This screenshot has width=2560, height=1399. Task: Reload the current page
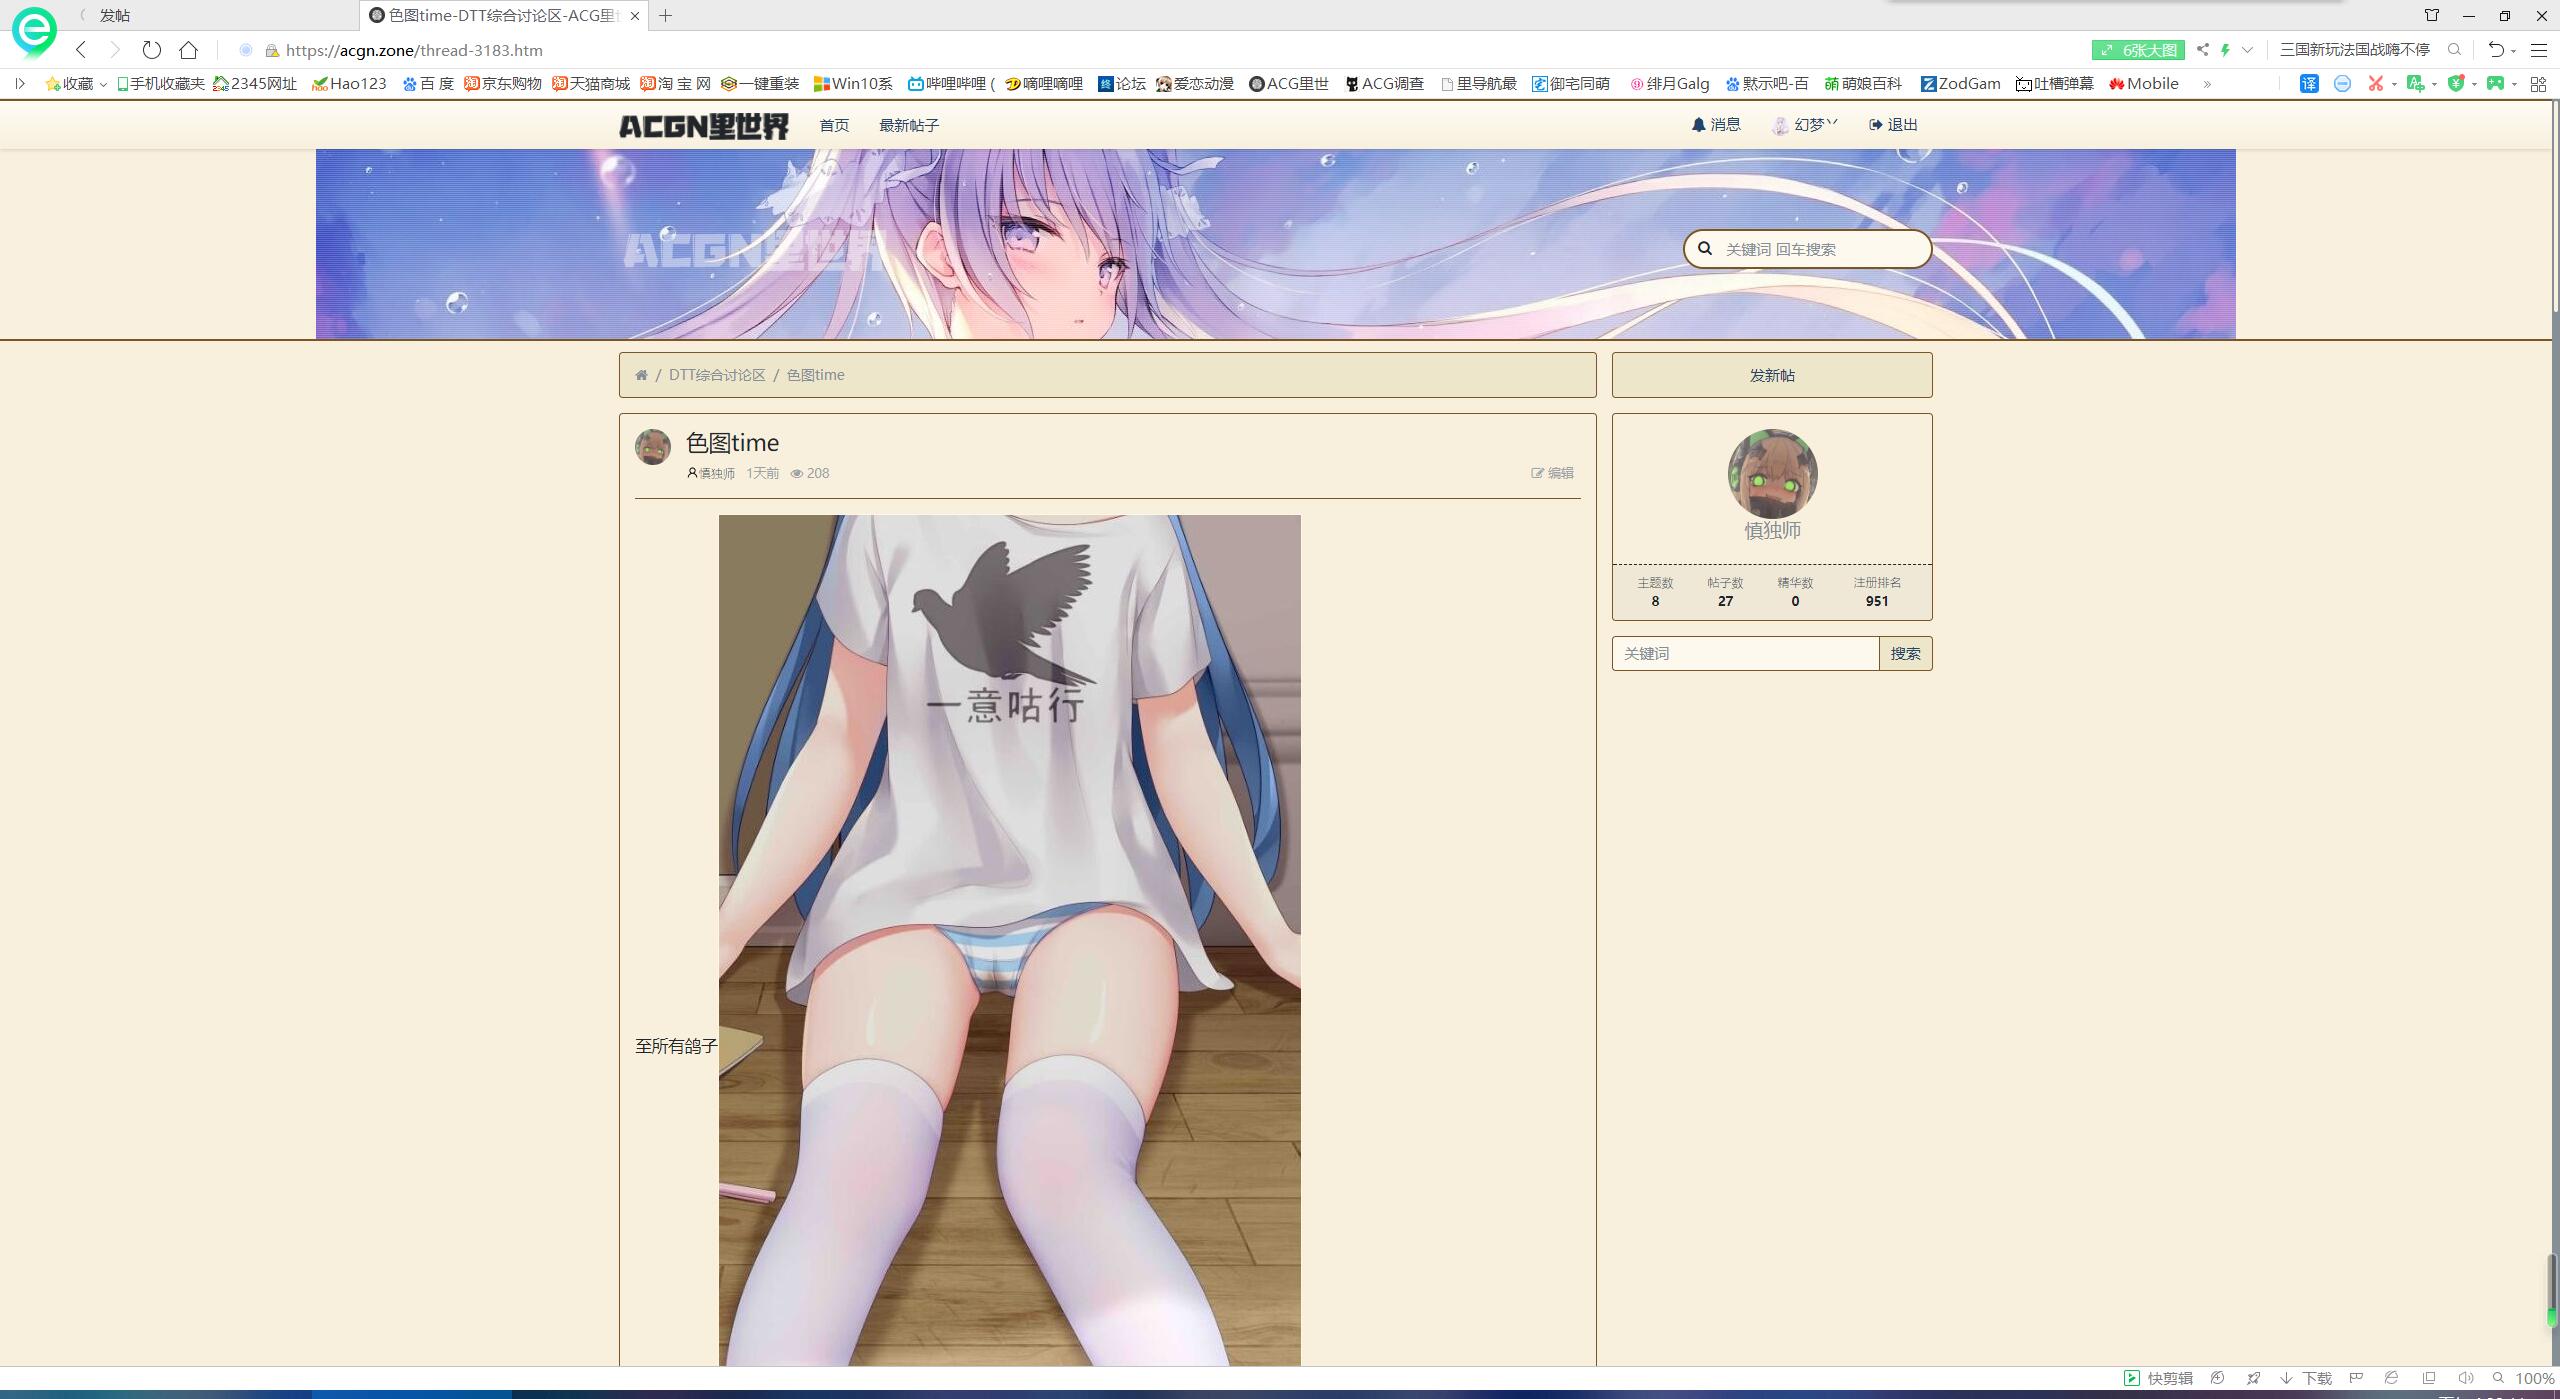pos(151,50)
